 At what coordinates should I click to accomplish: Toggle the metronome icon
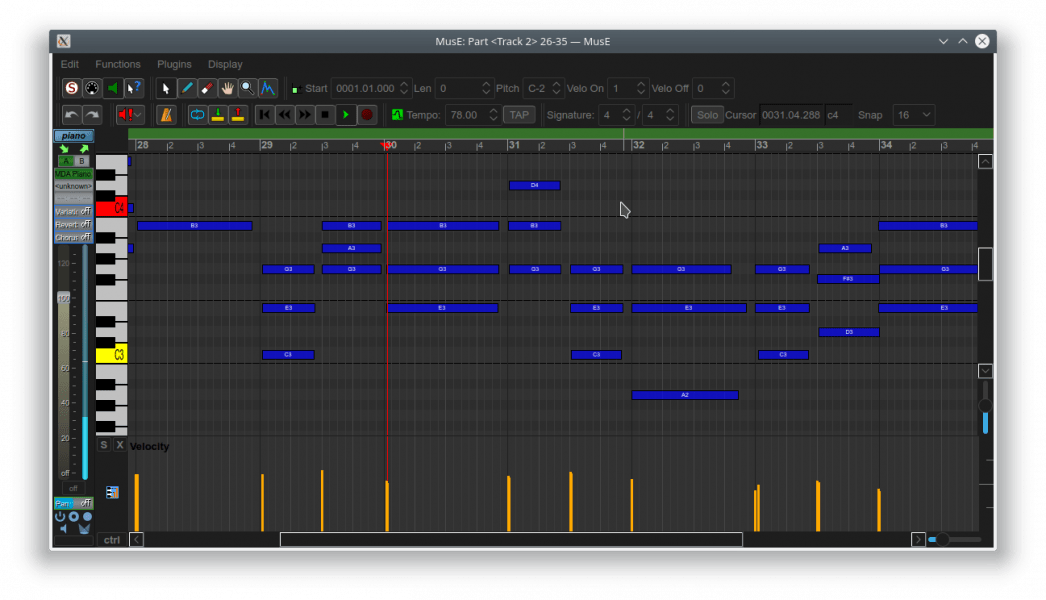pos(165,115)
